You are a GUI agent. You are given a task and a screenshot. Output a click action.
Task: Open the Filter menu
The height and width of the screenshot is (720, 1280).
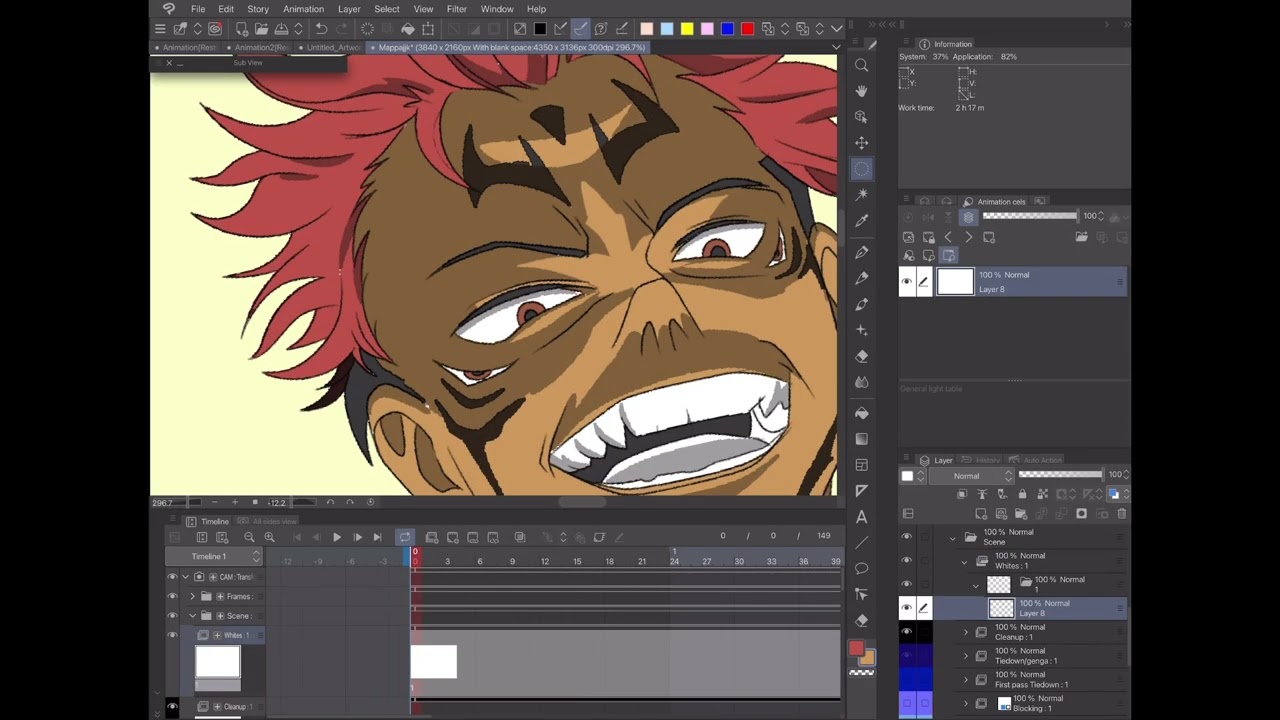456,9
